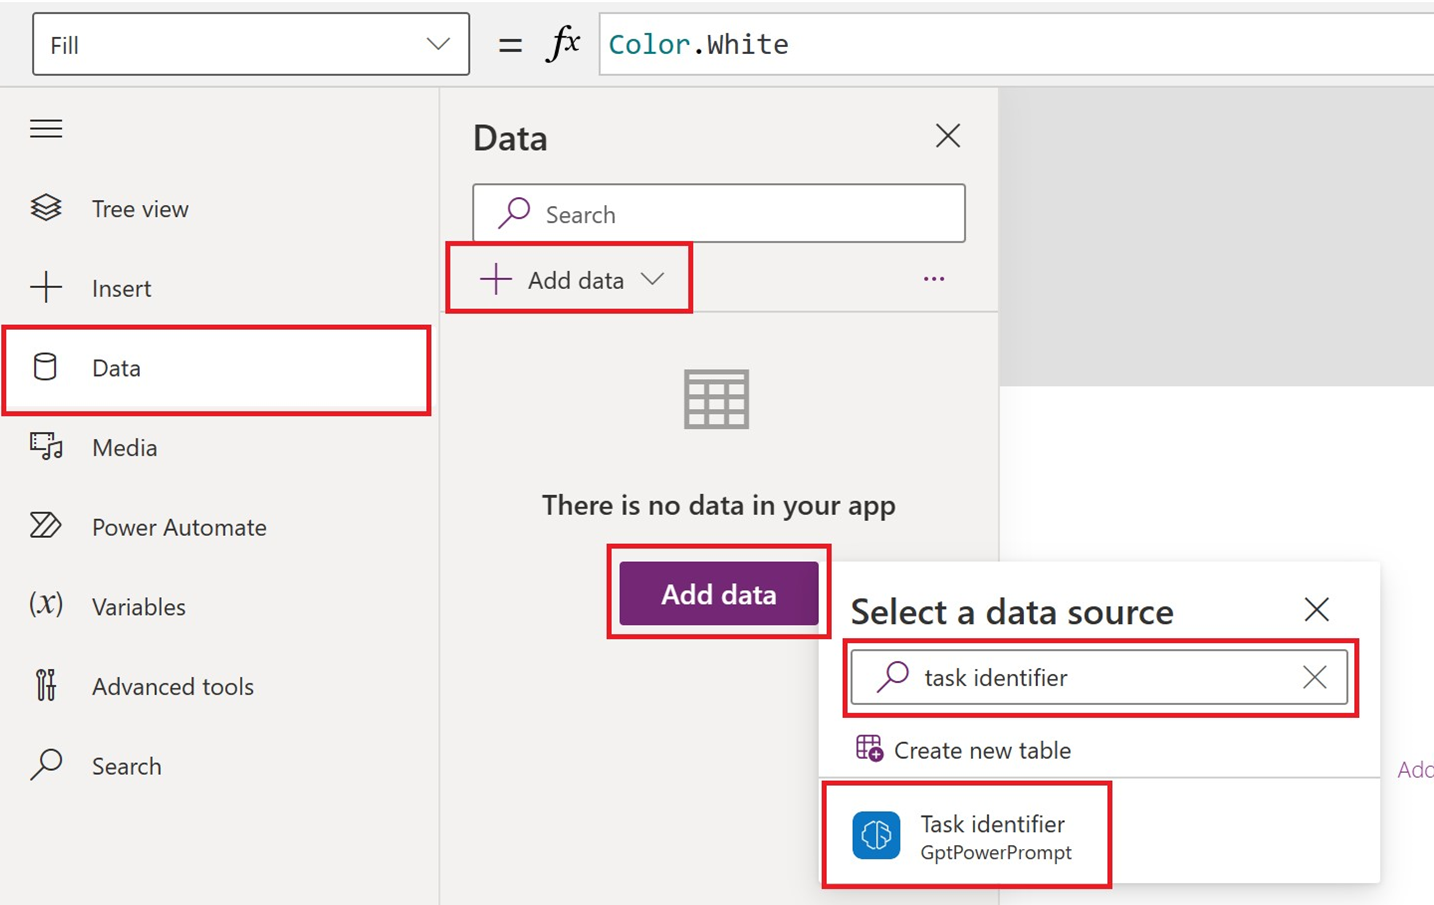Viewport: 1434px width, 905px height.
Task: Open the Data pane ellipsis menu
Action: click(934, 279)
